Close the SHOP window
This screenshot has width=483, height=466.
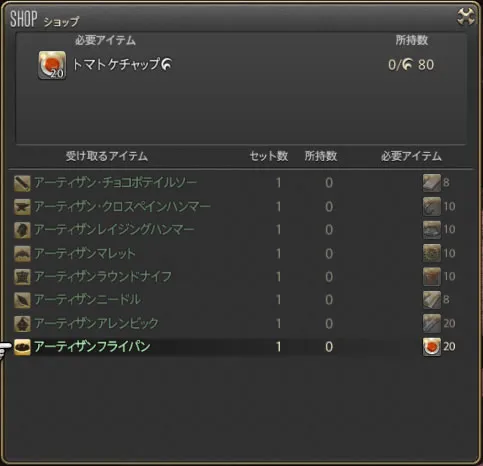[x=465, y=16]
